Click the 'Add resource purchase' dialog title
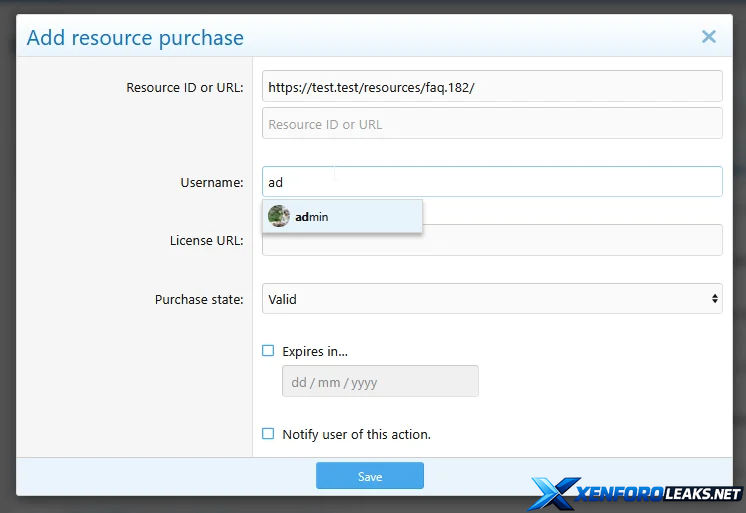 pyautogui.click(x=135, y=38)
